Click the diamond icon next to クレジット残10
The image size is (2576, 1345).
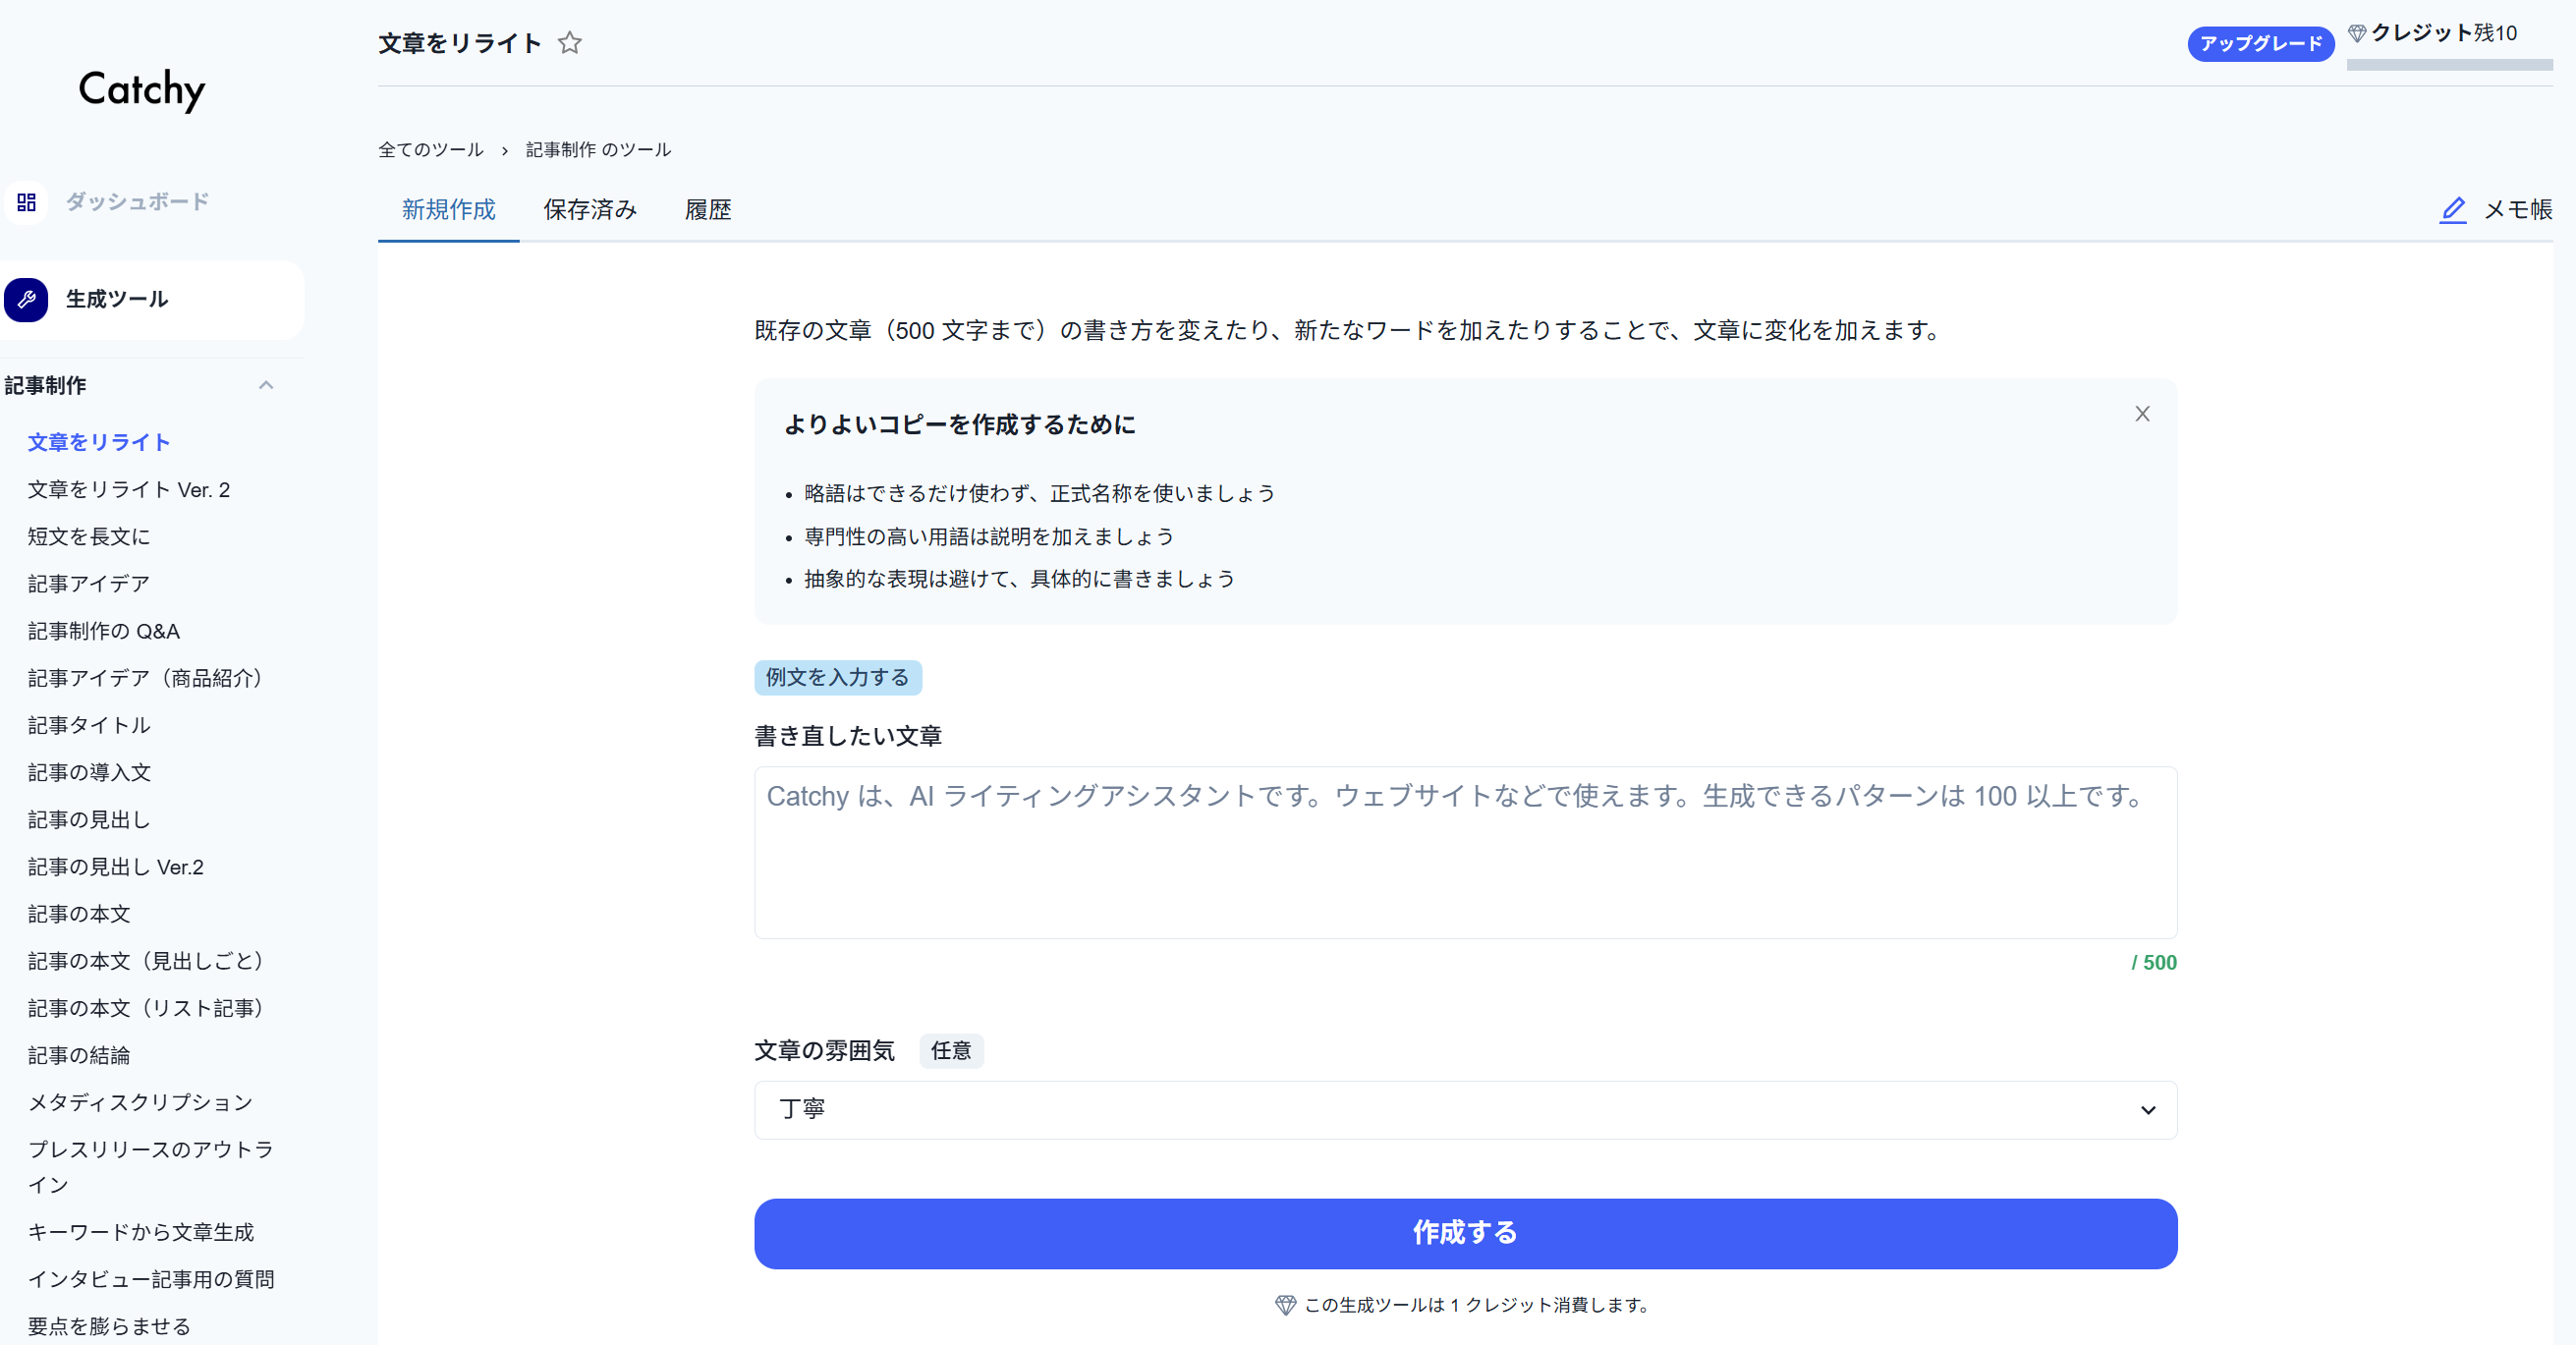tap(2358, 32)
